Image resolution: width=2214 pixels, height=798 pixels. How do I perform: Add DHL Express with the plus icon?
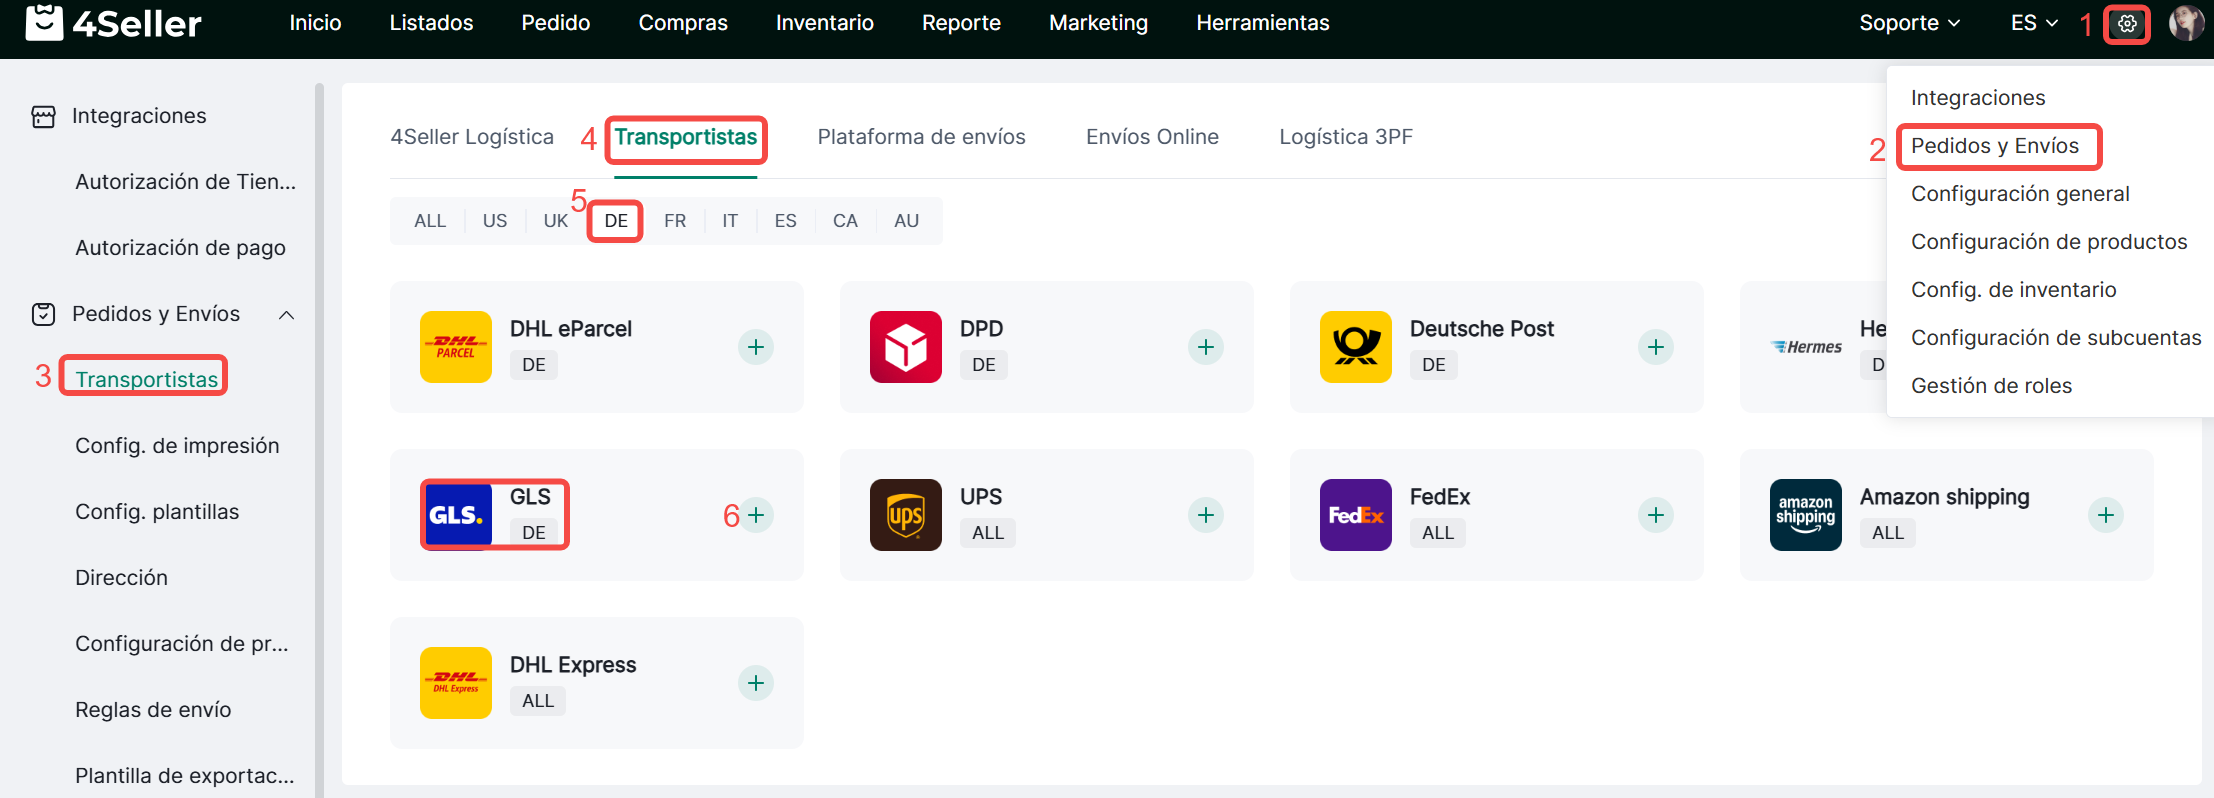click(756, 683)
